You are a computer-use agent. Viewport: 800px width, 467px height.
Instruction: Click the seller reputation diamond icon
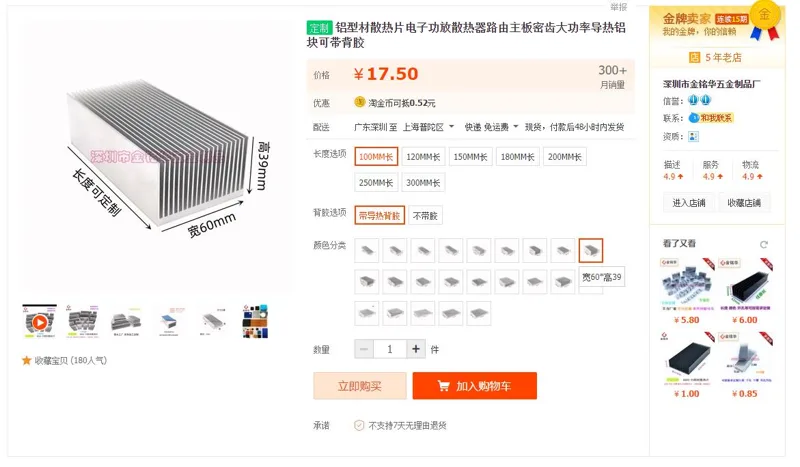click(699, 100)
